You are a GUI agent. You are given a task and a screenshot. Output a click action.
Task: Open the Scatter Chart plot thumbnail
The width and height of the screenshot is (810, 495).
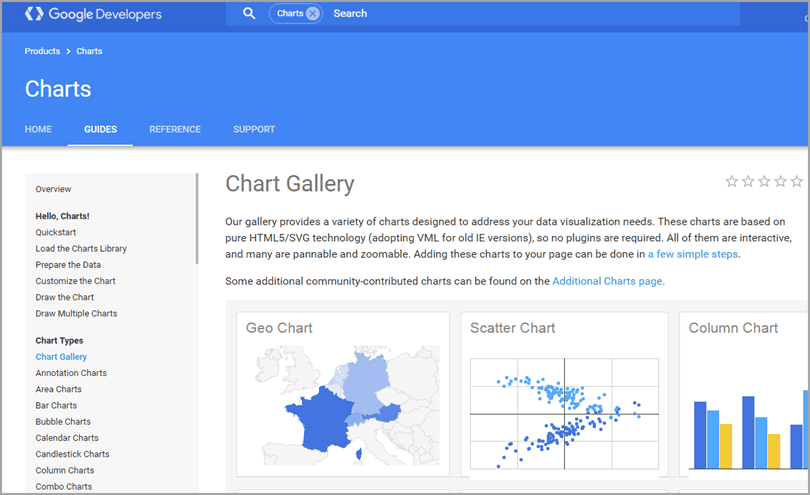tap(564, 413)
